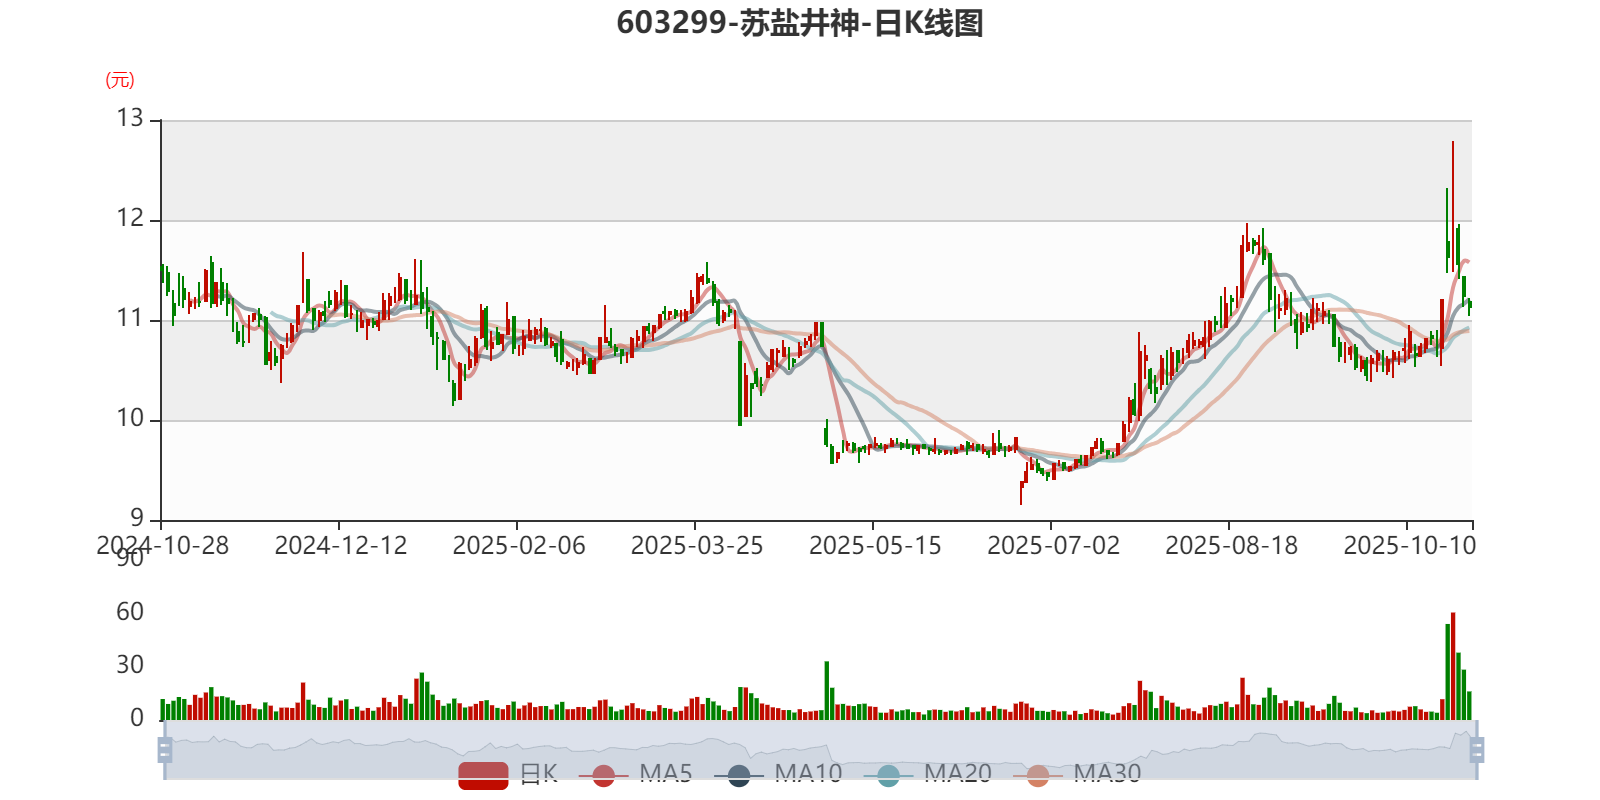Select the 2024-10-28 date label
This screenshot has height=800, width=1600.
coord(162,546)
